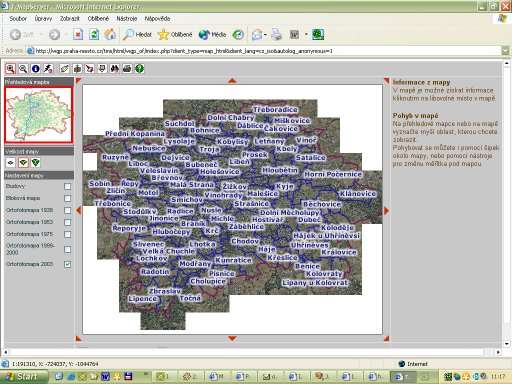Click the map print icon
The height and width of the screenshot is (384, 512).
(127, 69)
